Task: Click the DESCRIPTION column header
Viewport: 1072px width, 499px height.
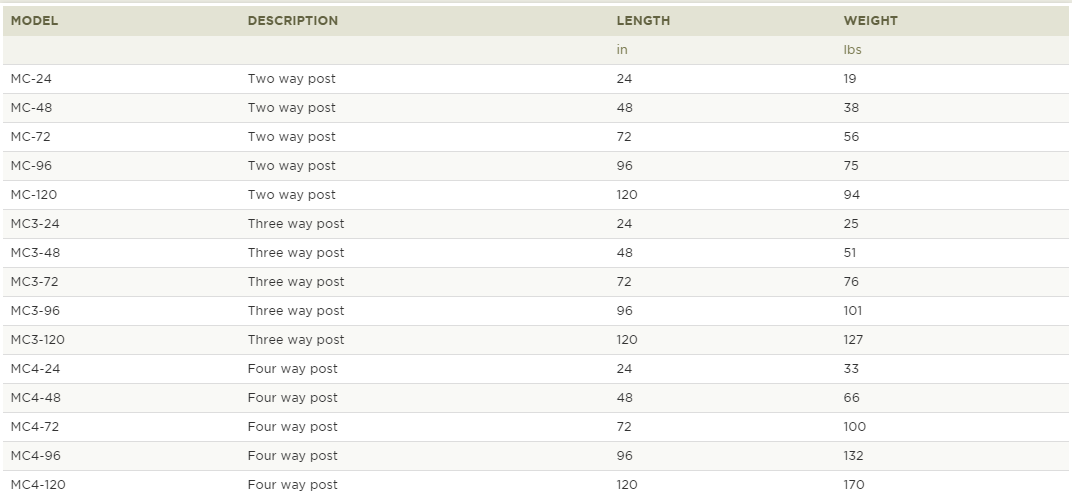Action: (x=293, y=21)
